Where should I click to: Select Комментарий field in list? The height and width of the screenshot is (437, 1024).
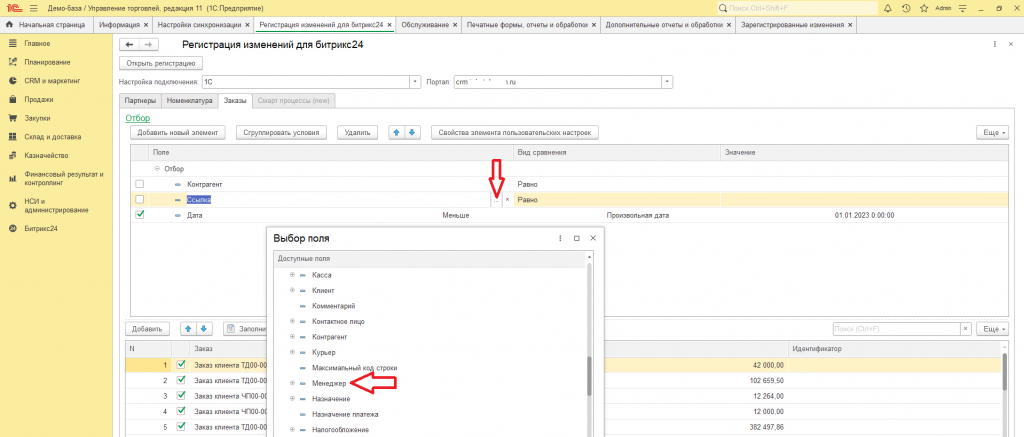point(334,306)
